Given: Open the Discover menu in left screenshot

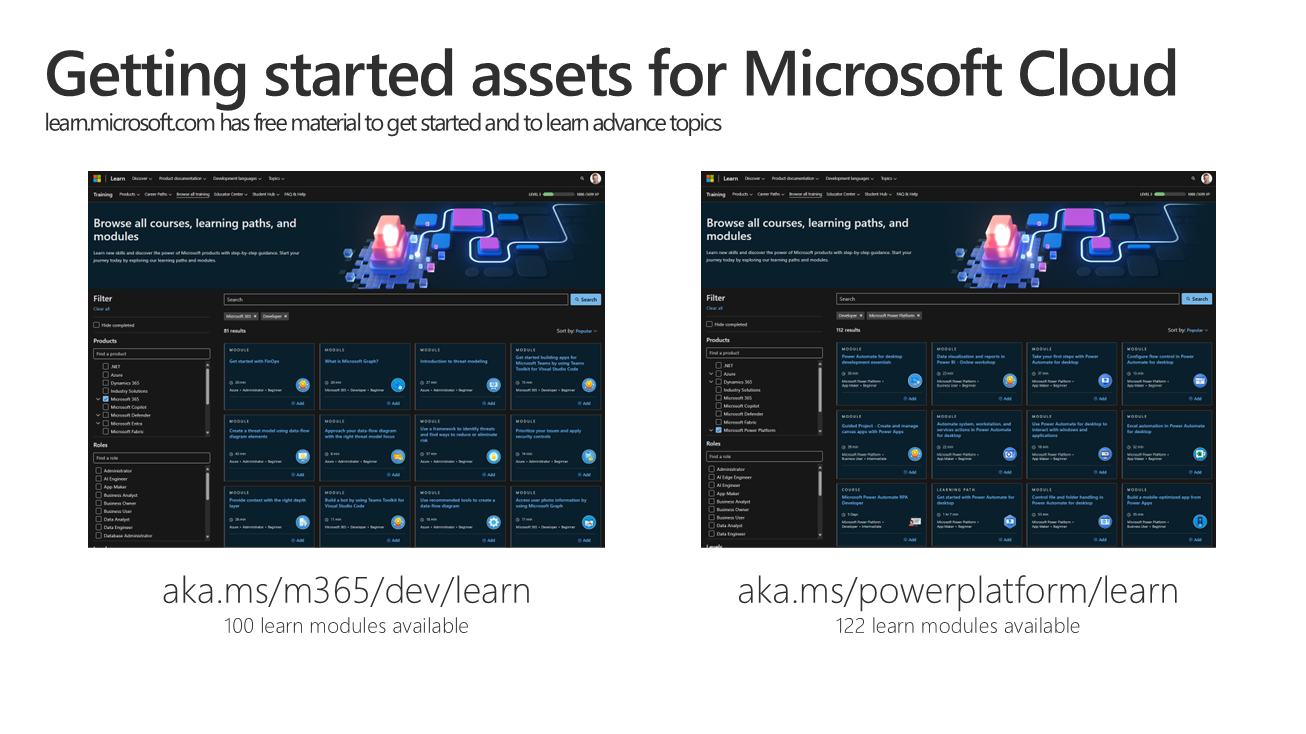Looking at the screenshot, I should tap(141, 179).
